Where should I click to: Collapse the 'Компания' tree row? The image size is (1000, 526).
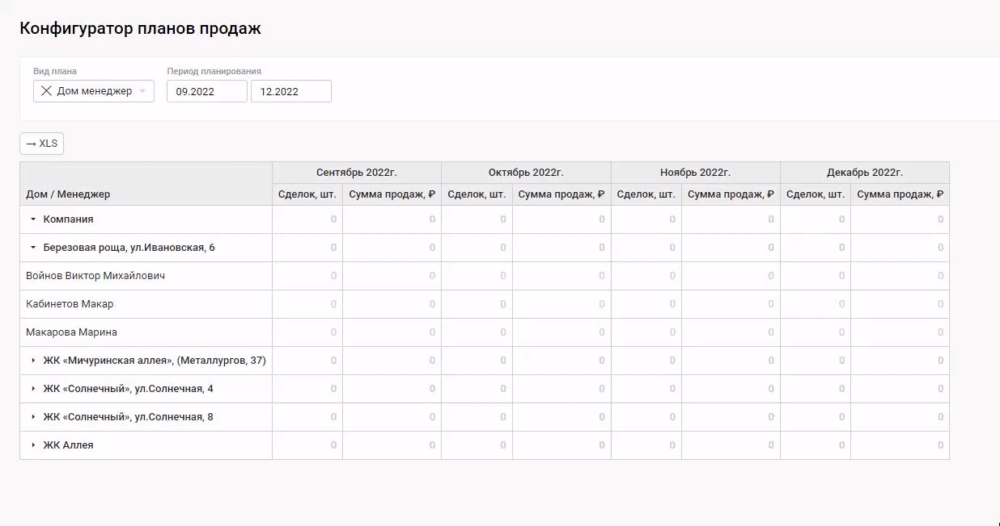[33, 219]
